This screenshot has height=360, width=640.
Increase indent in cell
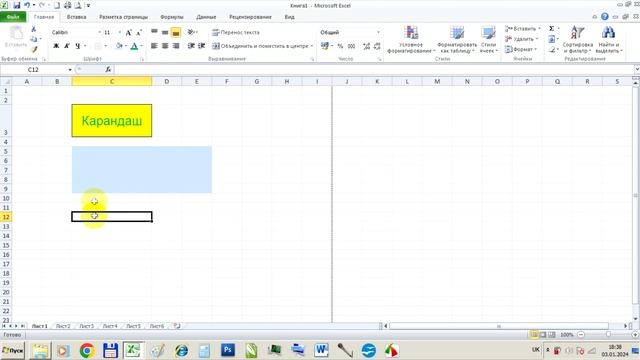click(x=202, y=46)
